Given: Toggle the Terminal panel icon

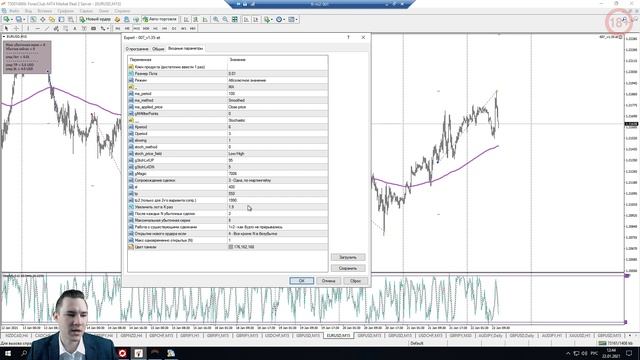Looking at the screenshot, I should 61,19.
